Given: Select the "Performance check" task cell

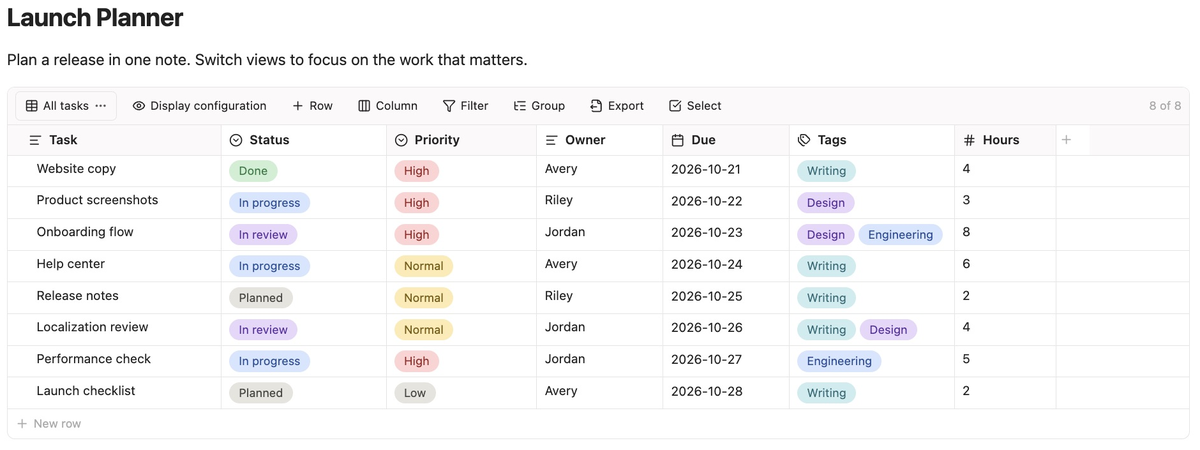Looking at the screenshot, I should point(114,361).
